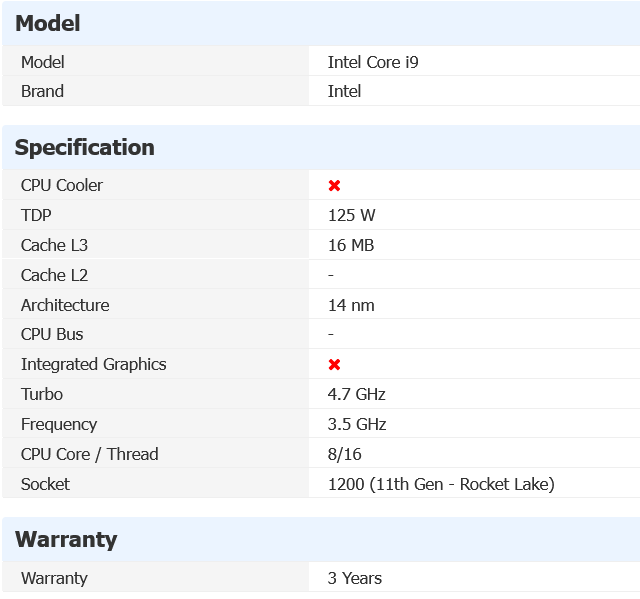Click the 8/16 core thread value

point(344,454)
